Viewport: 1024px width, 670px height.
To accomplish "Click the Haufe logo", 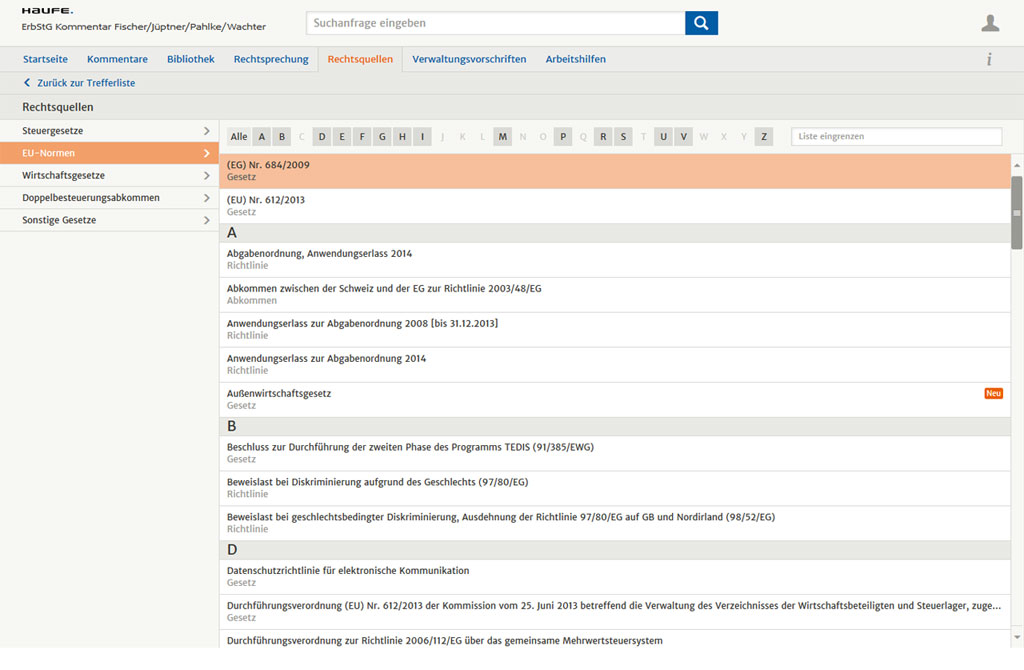I will click(47, 10).
